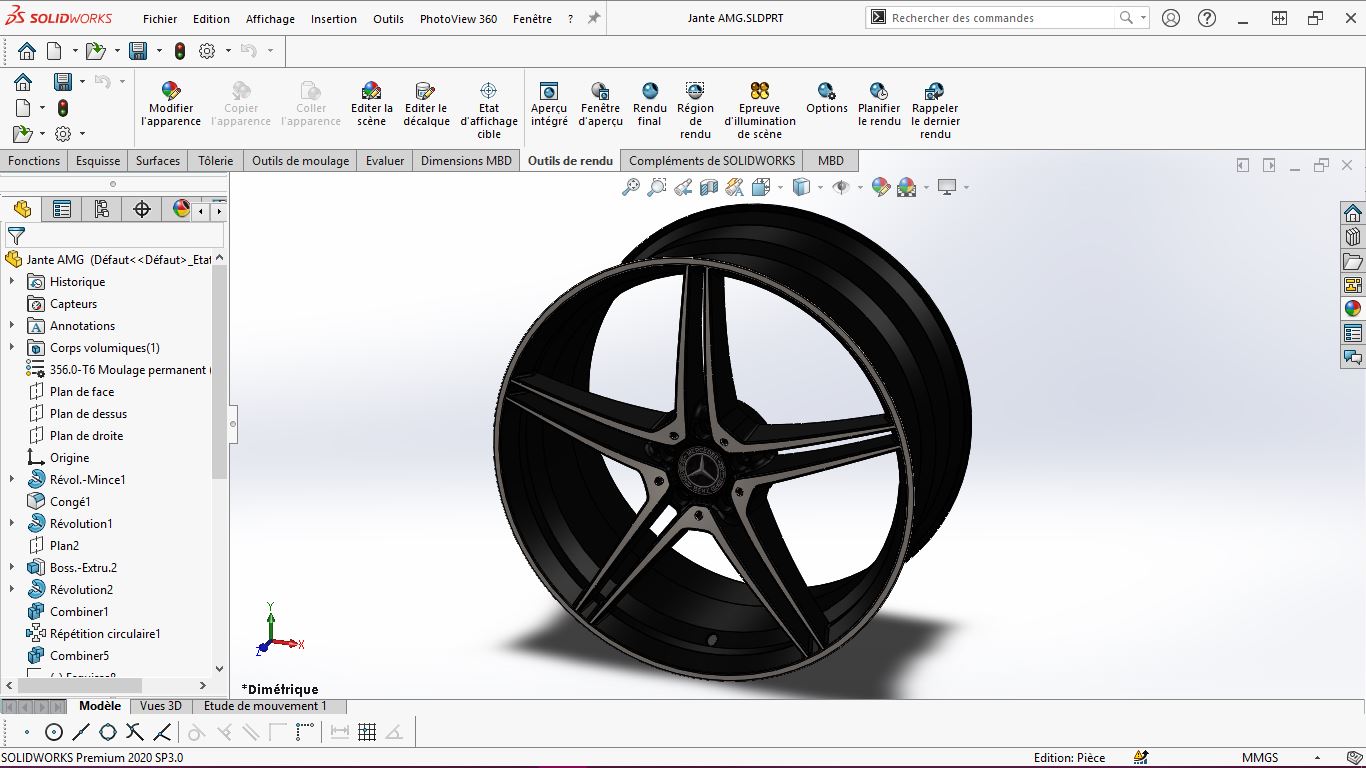
Task: Click Rechercher des commandes search field
Action: (x=1000, y=18)
